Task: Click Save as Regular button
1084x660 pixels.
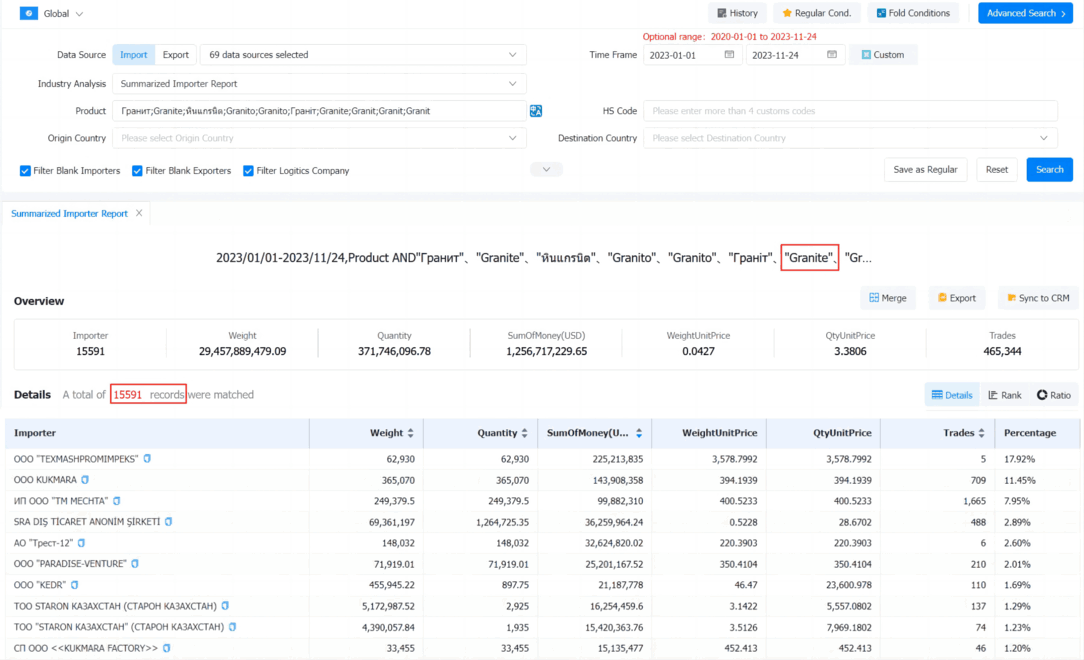Action: pos(925,169)
